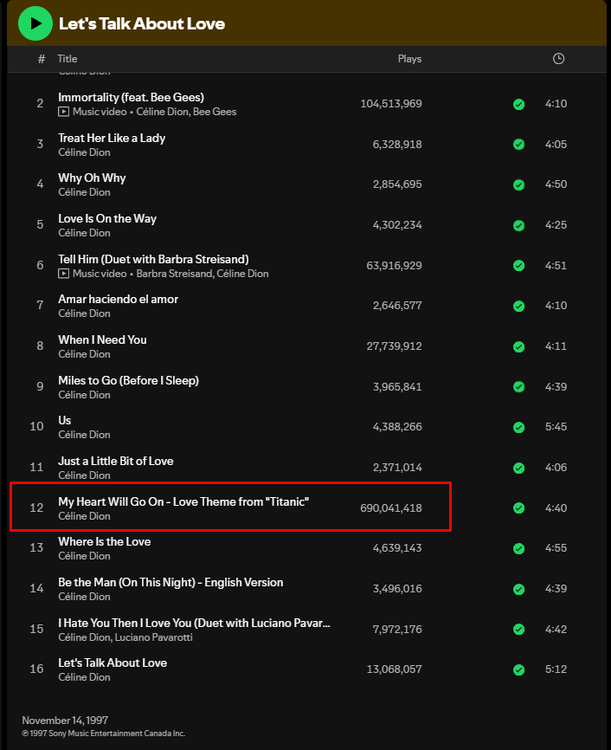Click the checkmark icon for Be the Man

pos(519,589)
